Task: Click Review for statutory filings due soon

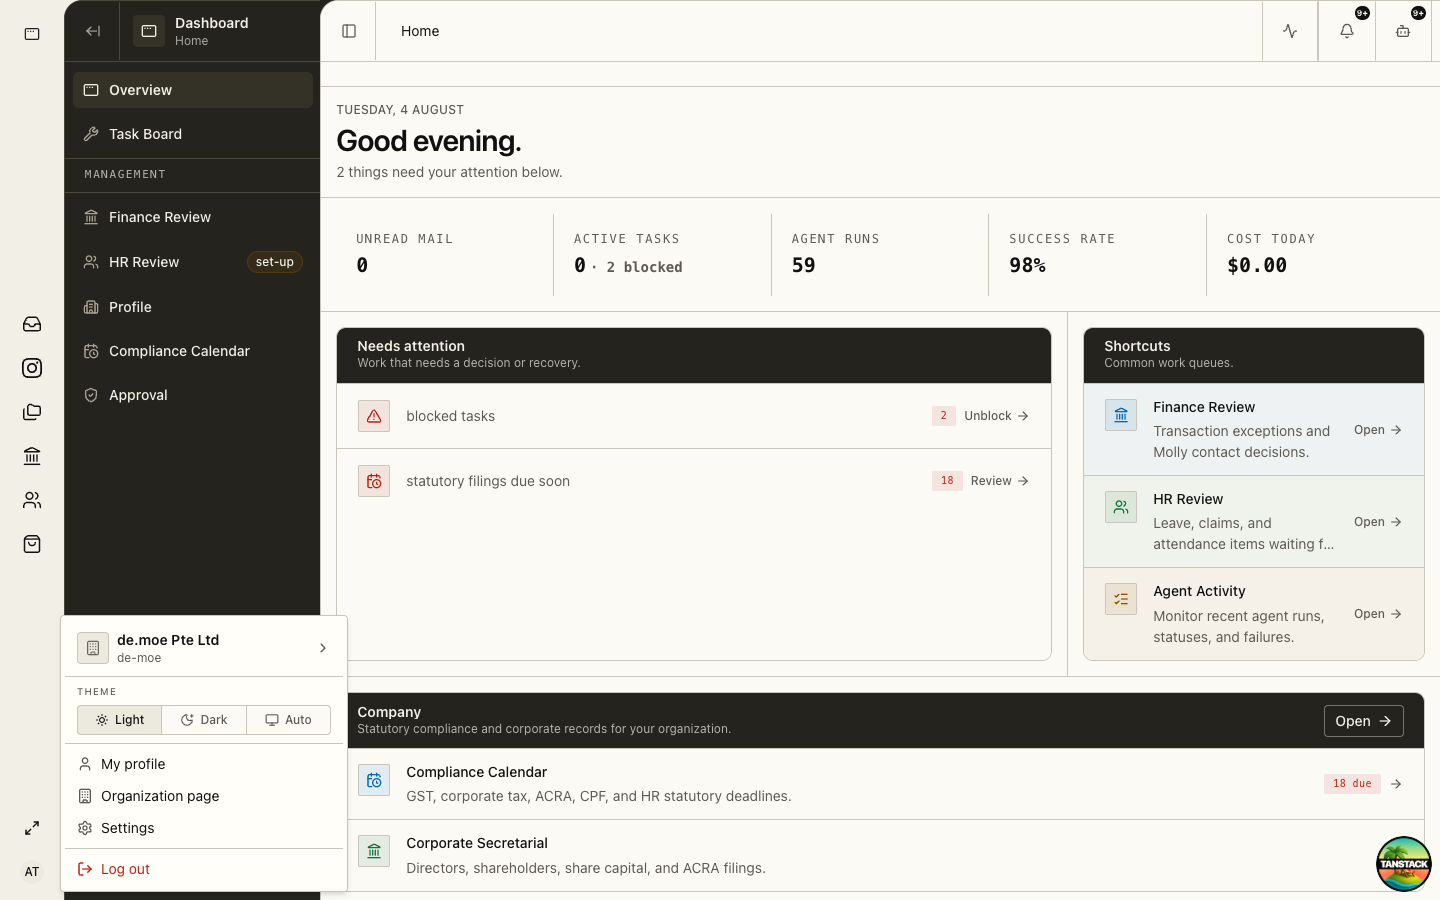Action: [999, 481]
